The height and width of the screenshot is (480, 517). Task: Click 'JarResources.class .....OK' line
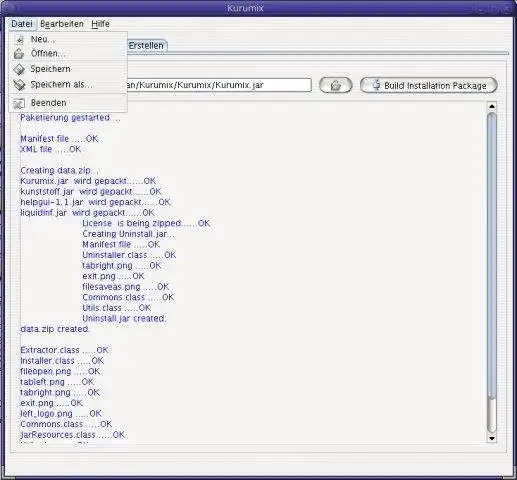(x=72, y=435)
